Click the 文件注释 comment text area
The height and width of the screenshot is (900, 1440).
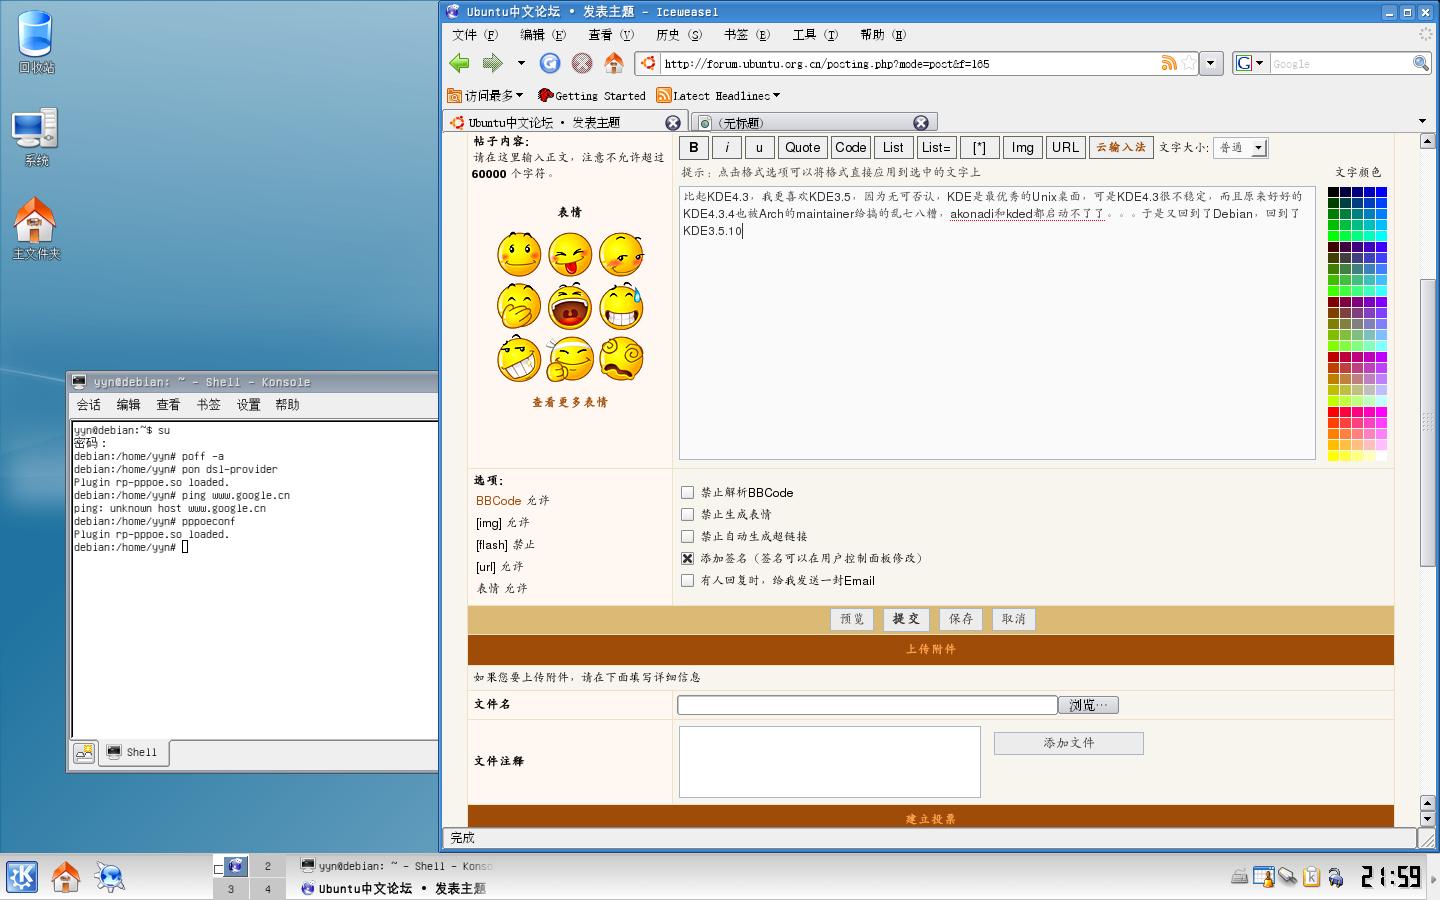coord(829,762)
